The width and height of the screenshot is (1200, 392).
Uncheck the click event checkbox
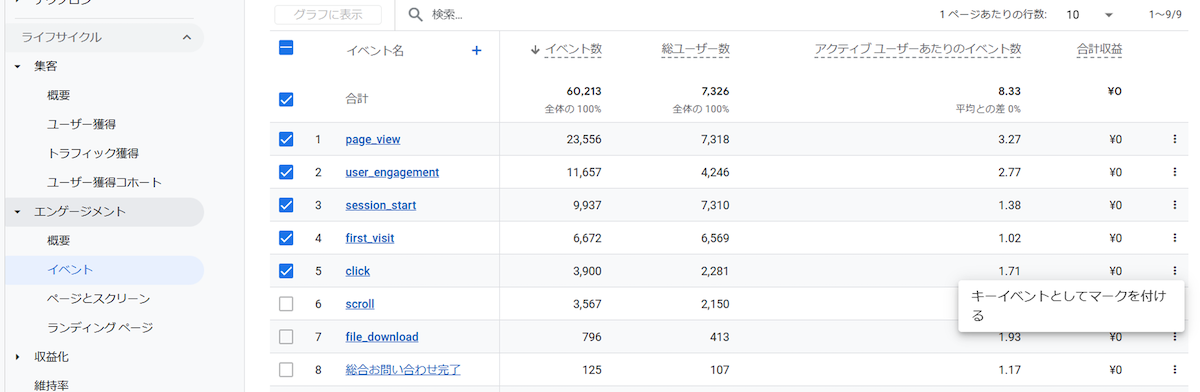[x=286, y=271]
